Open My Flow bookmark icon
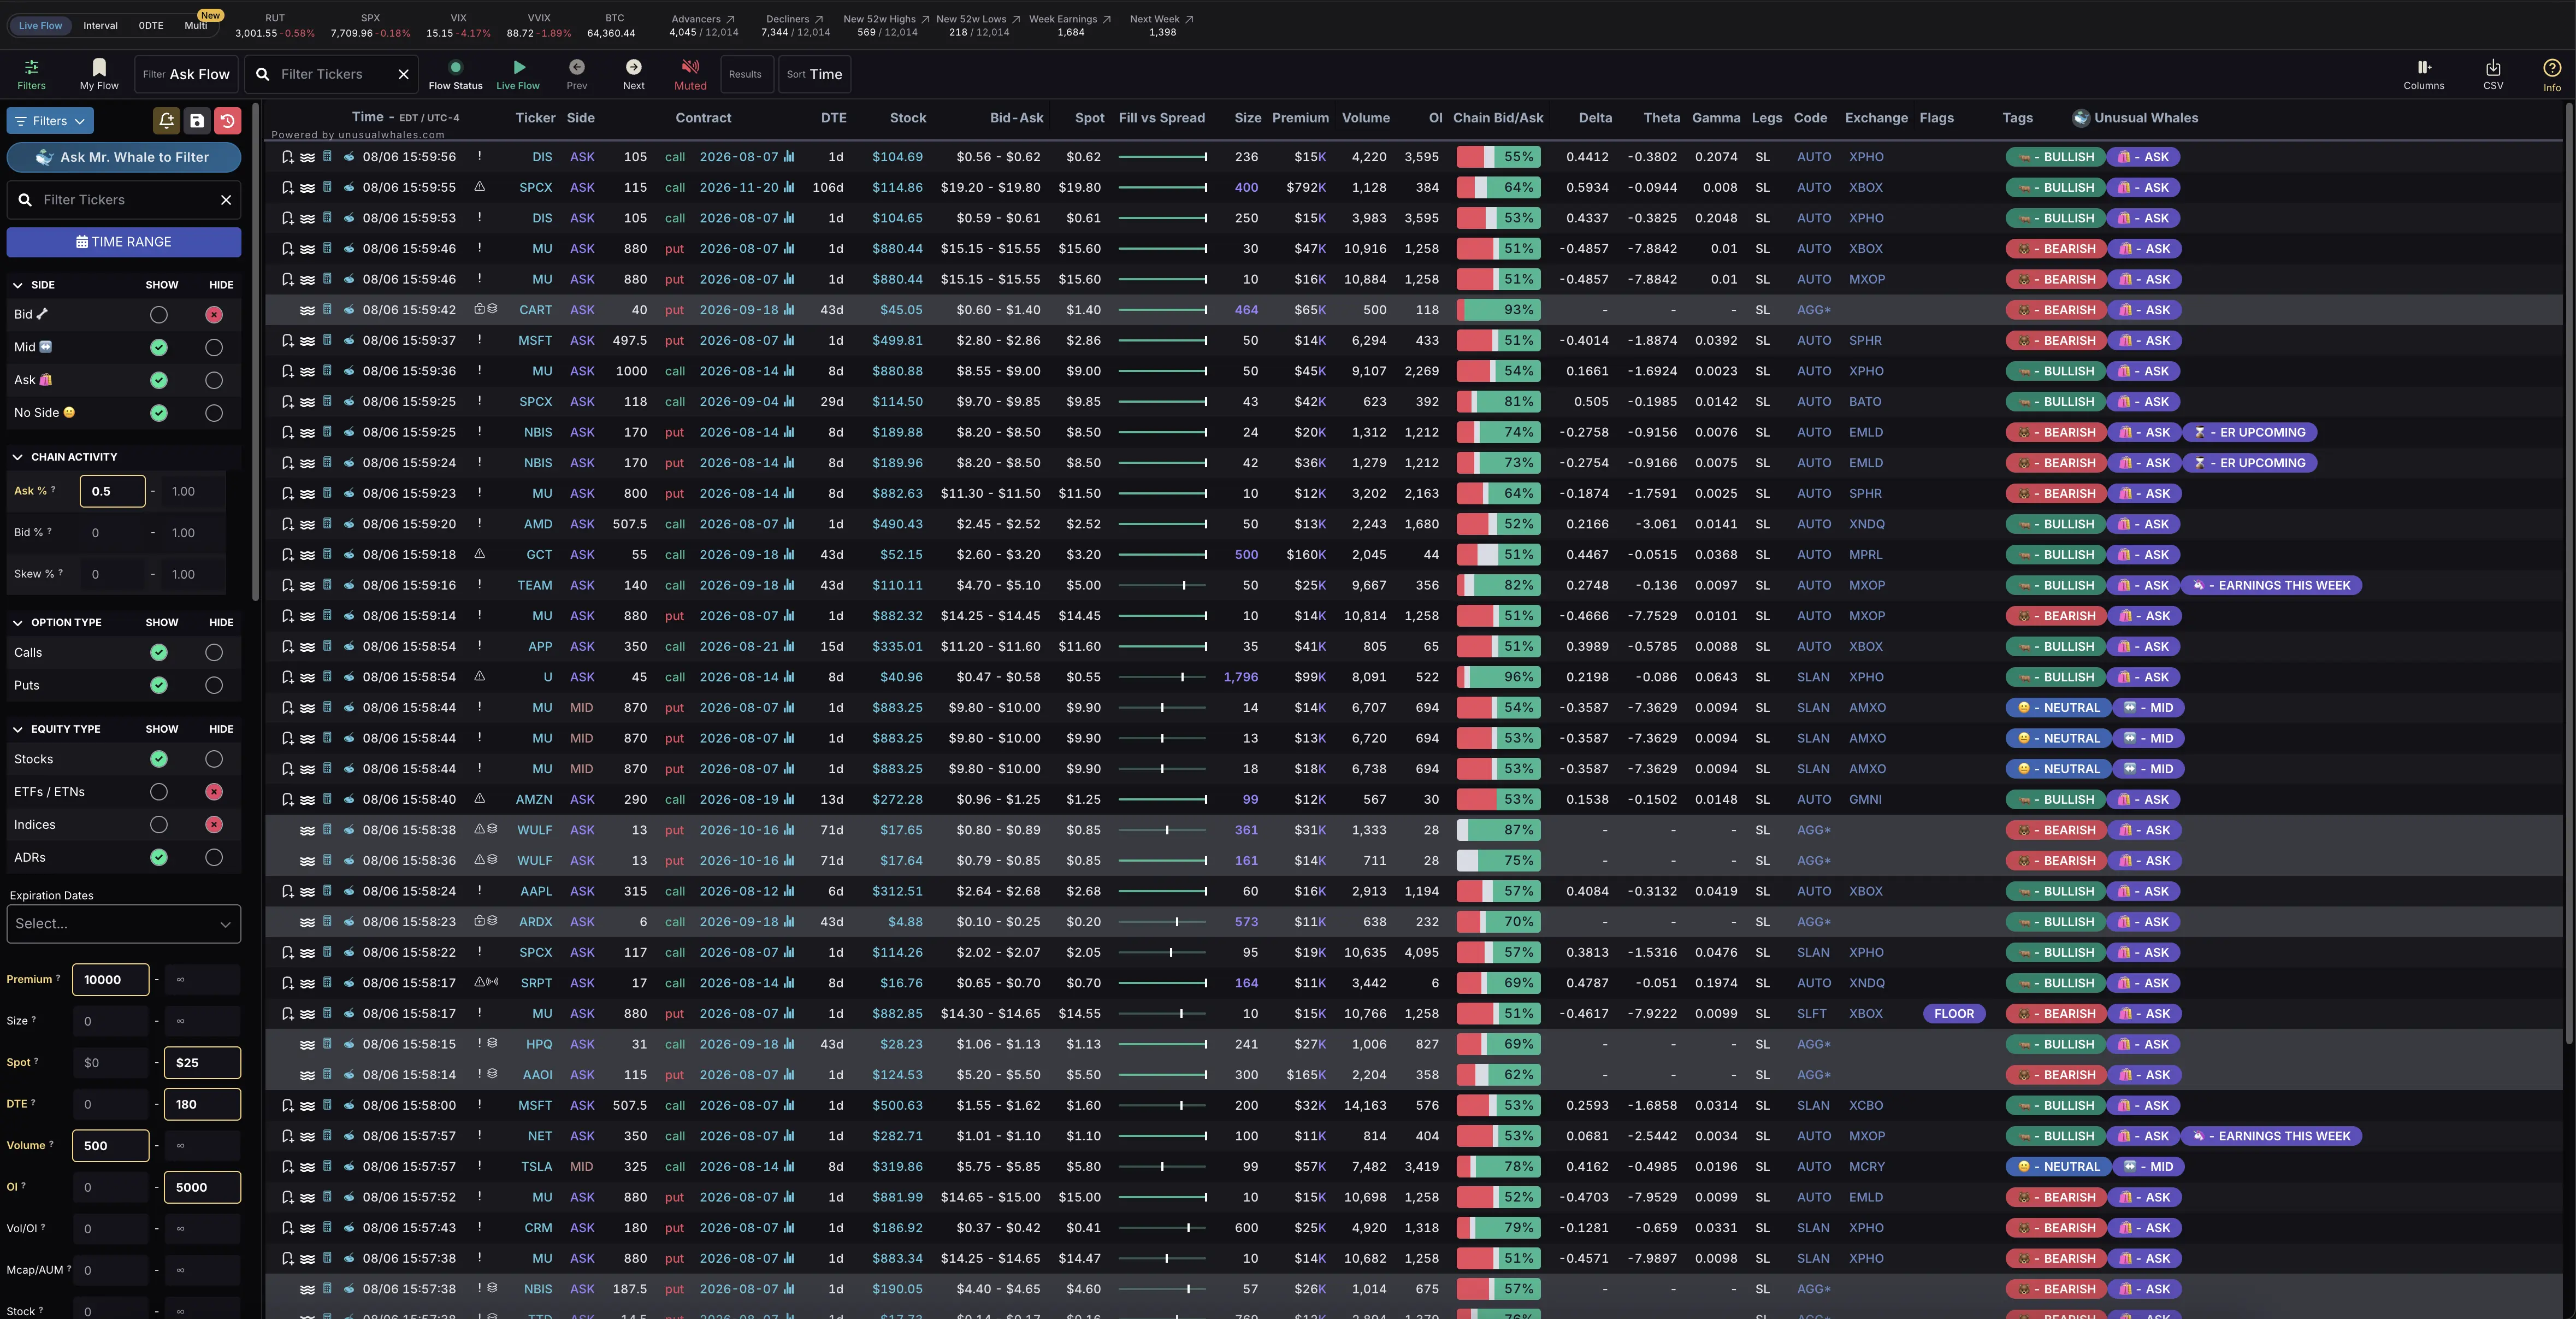This screenshot has height=1319, width=2576. (x=99, y=67)
